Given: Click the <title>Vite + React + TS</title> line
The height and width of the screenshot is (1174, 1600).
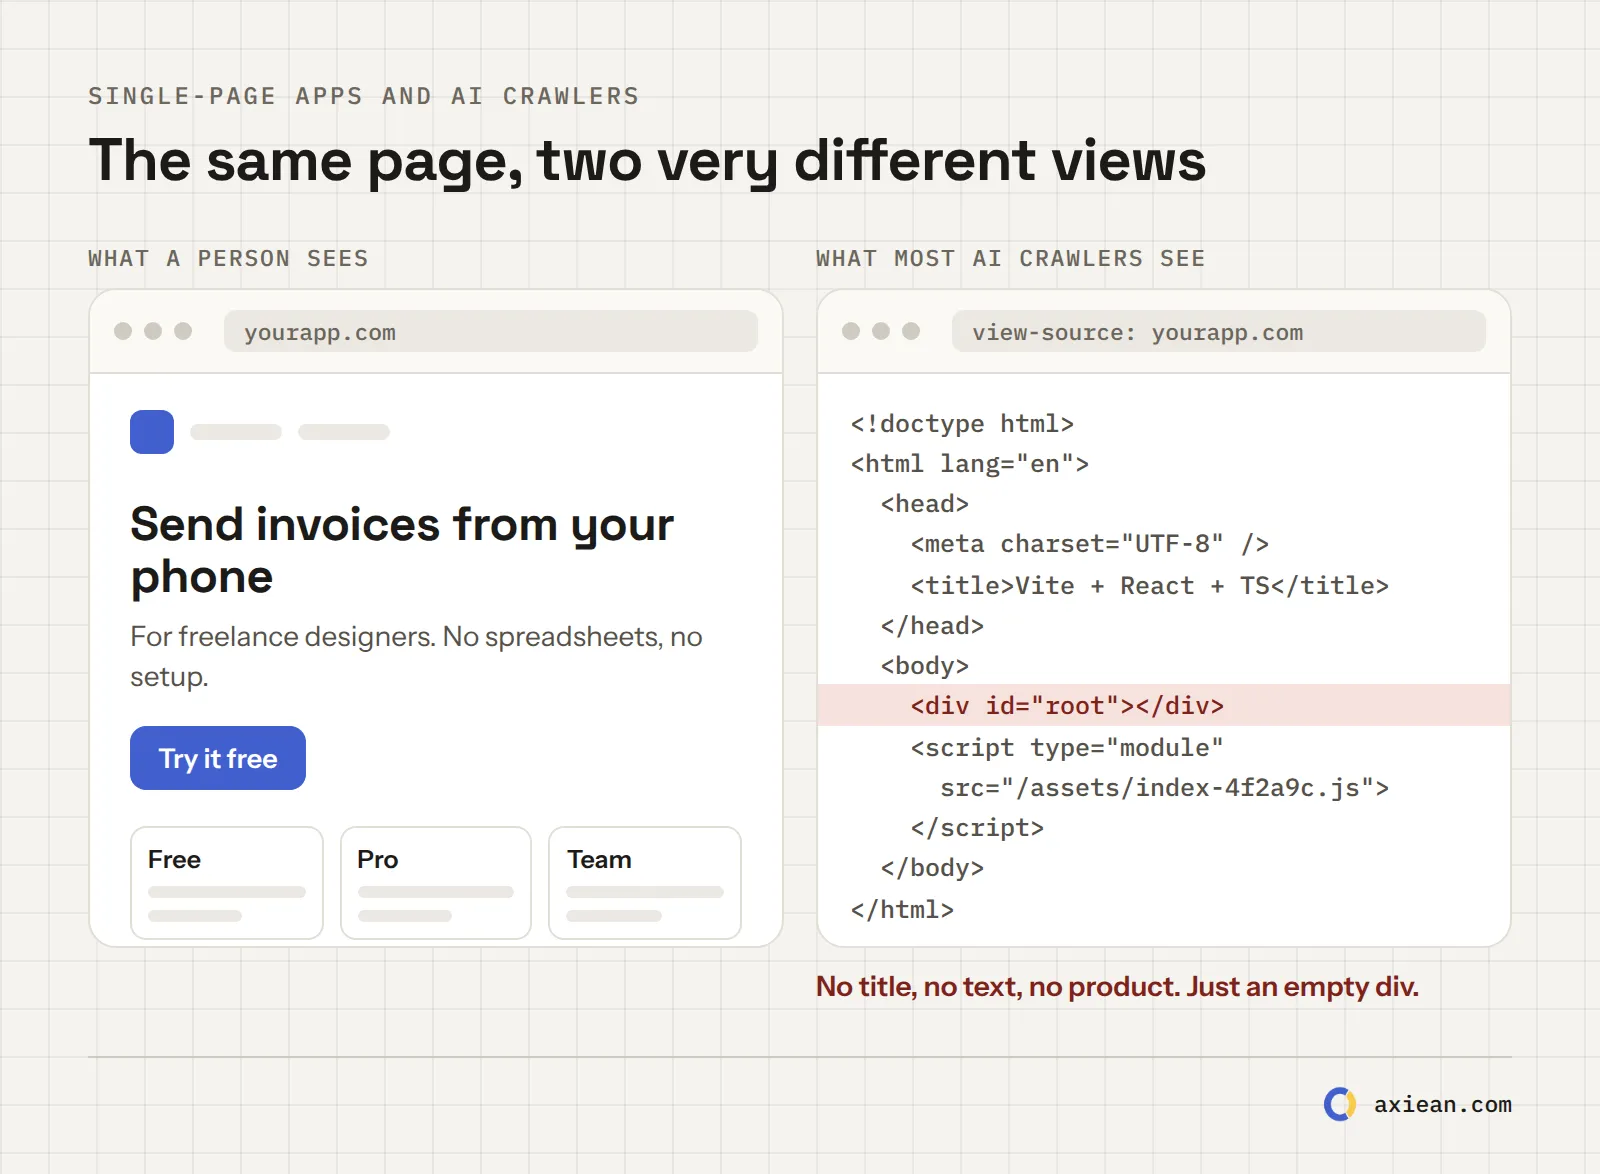Looking at the screenshot, I should point(1150,585).
